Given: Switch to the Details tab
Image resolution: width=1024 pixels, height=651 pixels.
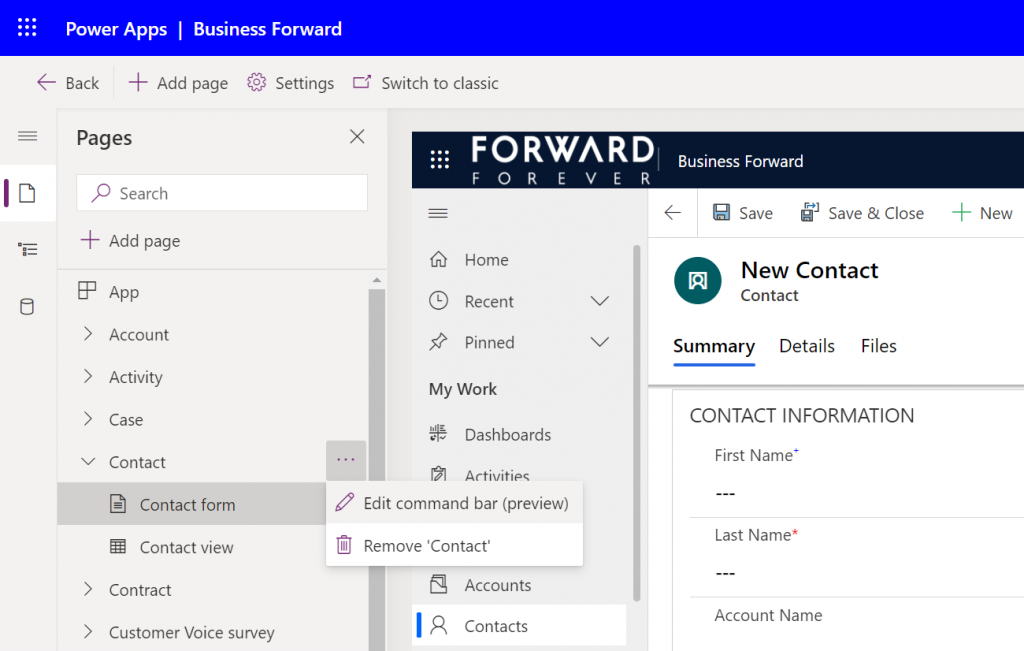Looking at the screenshot, I should coord(807,346).
